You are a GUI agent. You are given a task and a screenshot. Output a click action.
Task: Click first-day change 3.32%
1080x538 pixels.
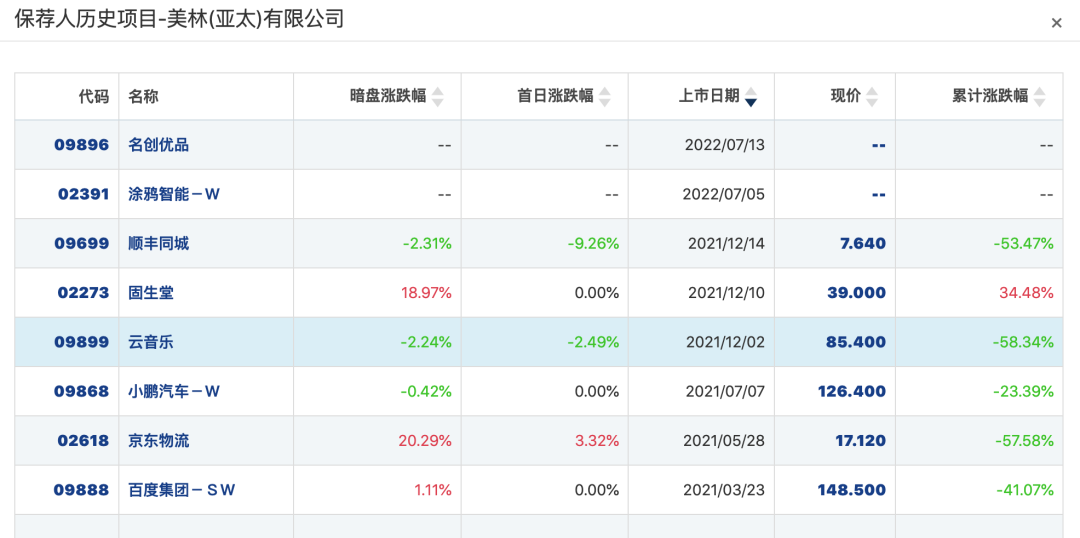597,440
